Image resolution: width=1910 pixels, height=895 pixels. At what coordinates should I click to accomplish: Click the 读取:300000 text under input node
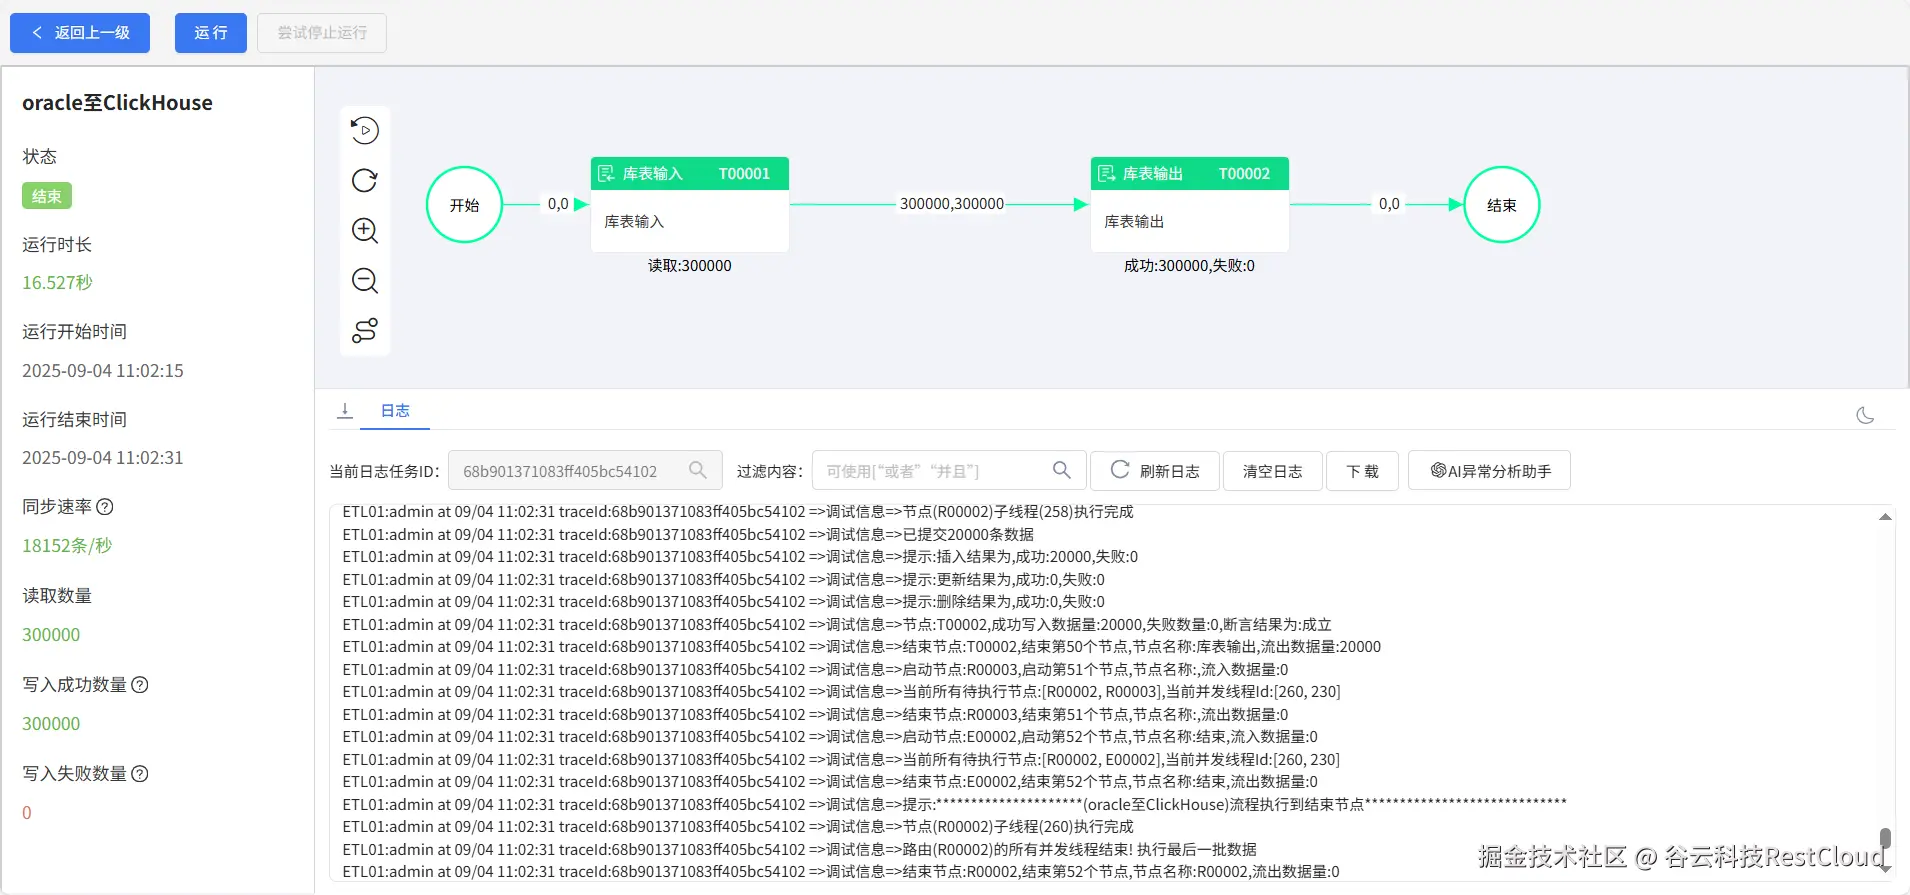click(690, 266)
